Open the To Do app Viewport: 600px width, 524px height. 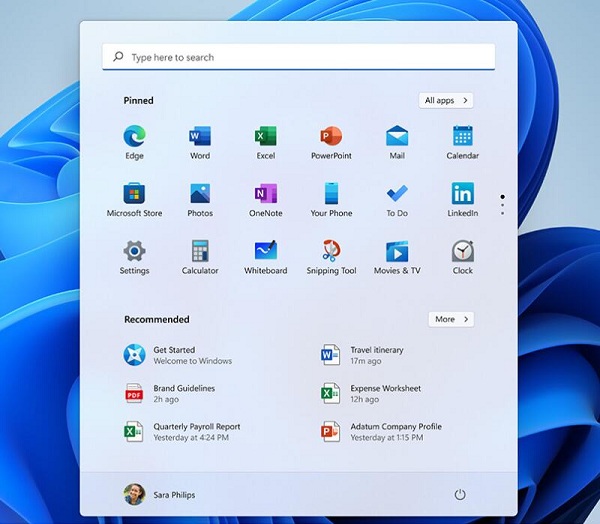pyautogui.click(x=397, y=200)
